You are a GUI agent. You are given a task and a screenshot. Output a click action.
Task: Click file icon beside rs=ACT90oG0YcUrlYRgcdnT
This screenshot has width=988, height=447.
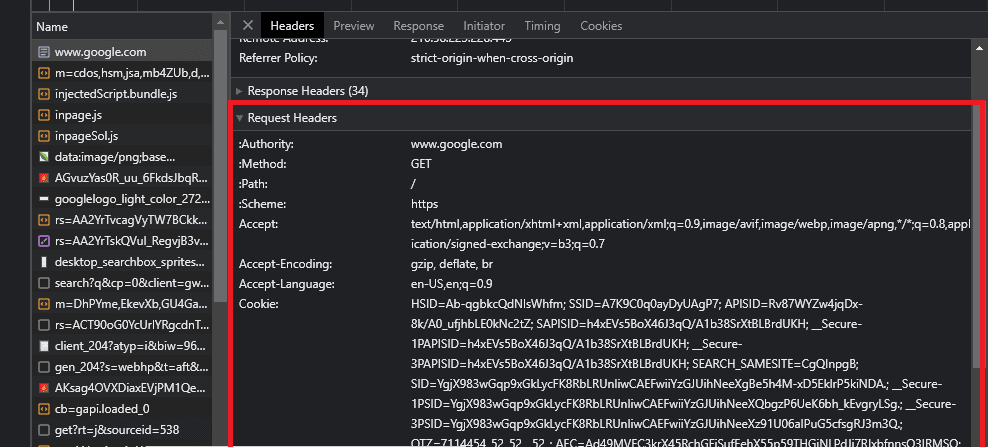coord(43,325)
